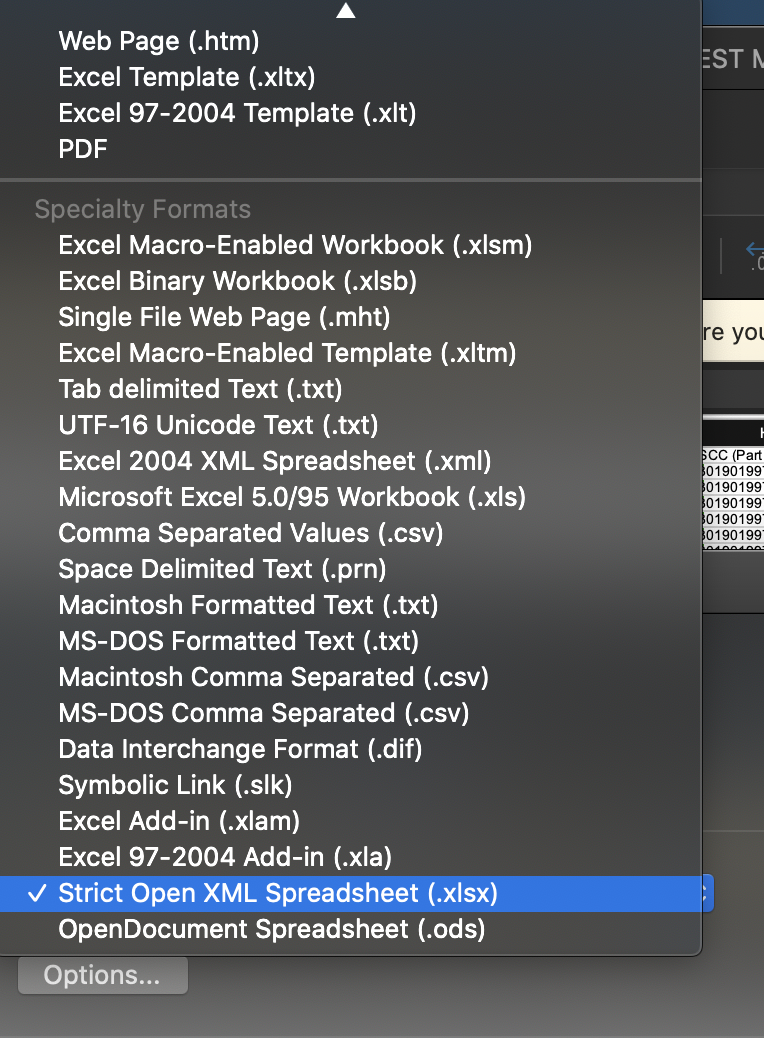Choose PDF as the save format
This screenshot has height=1038, width=764.
click(82, 149)
